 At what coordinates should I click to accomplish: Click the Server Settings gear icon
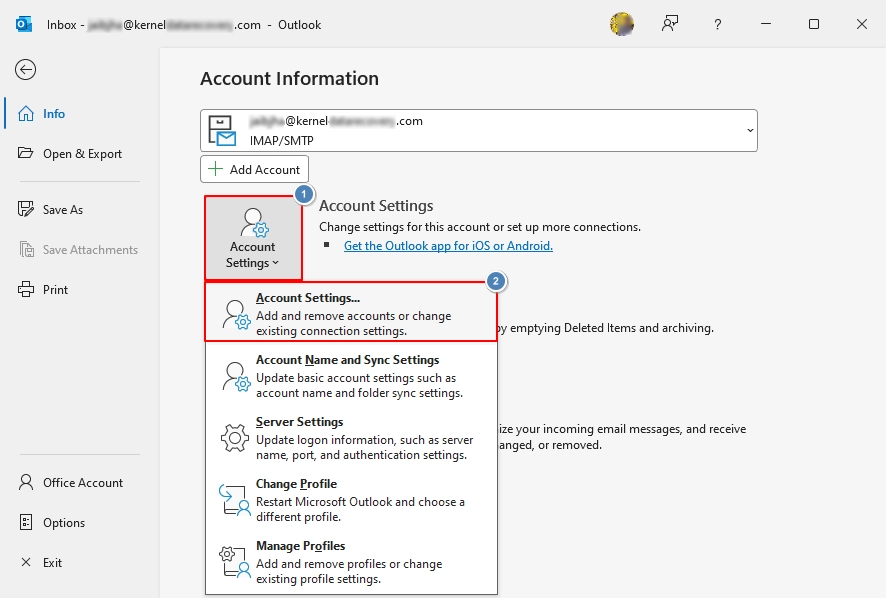point(235,438)
